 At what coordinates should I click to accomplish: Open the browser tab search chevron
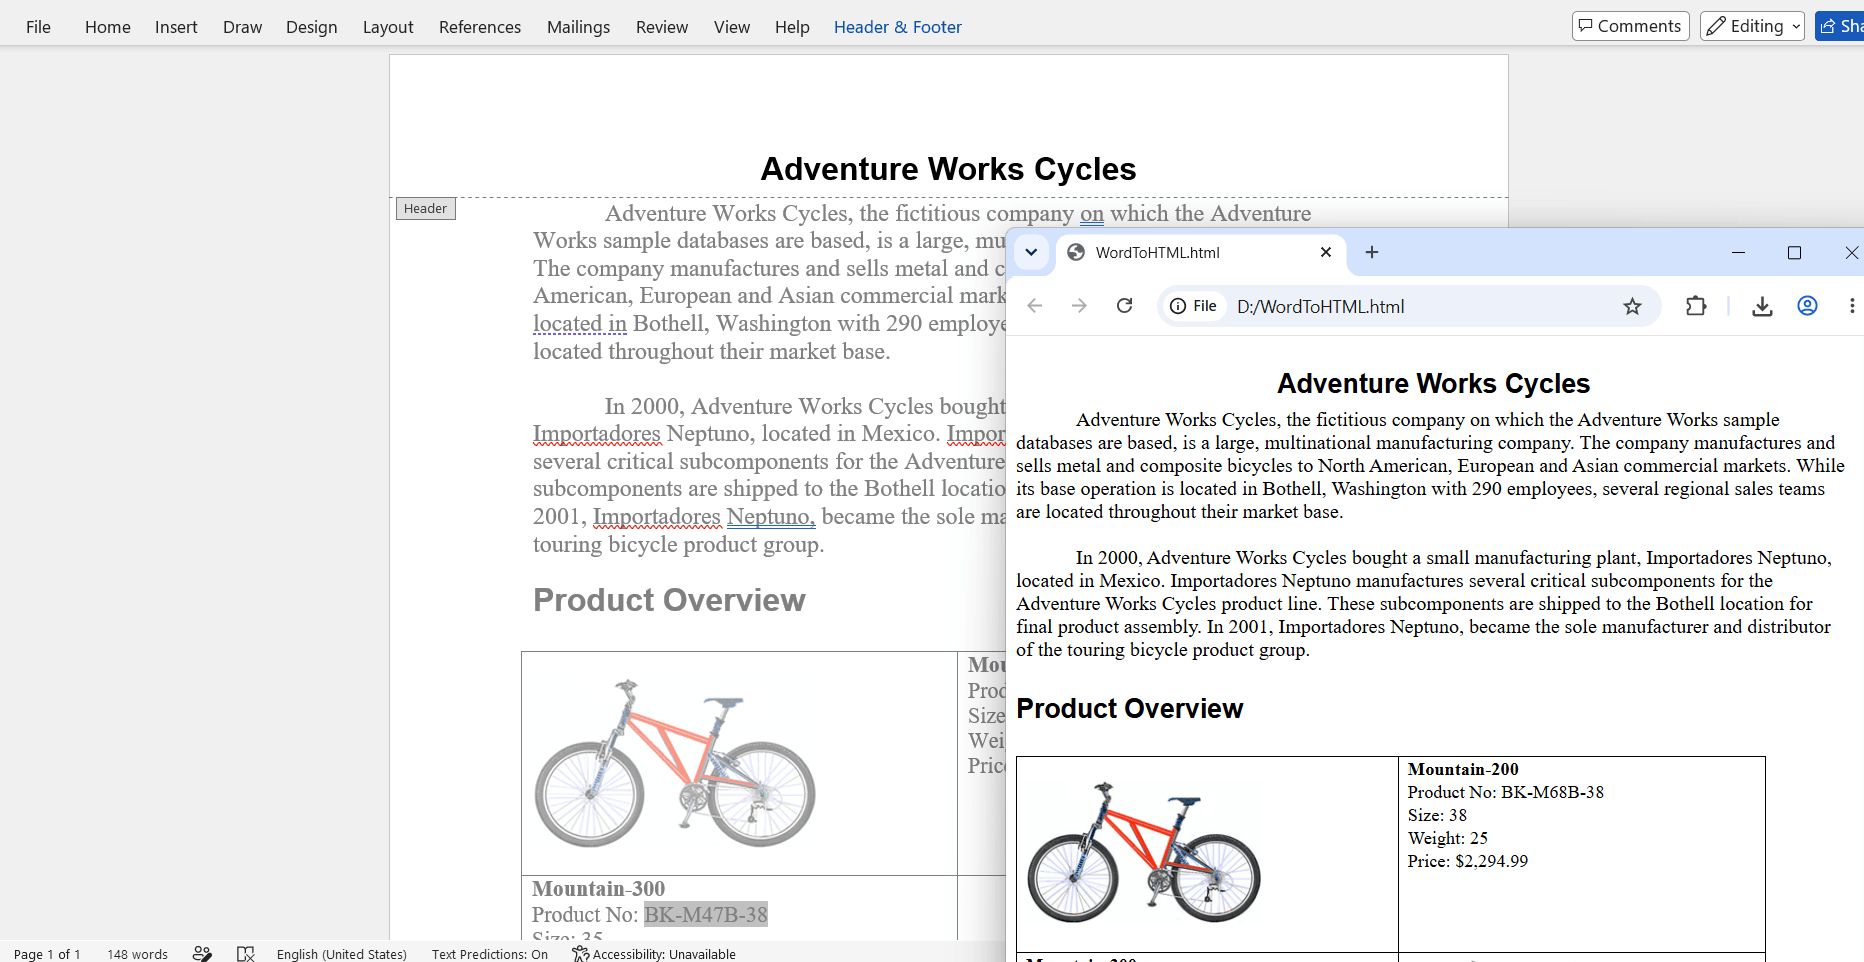1031,252
